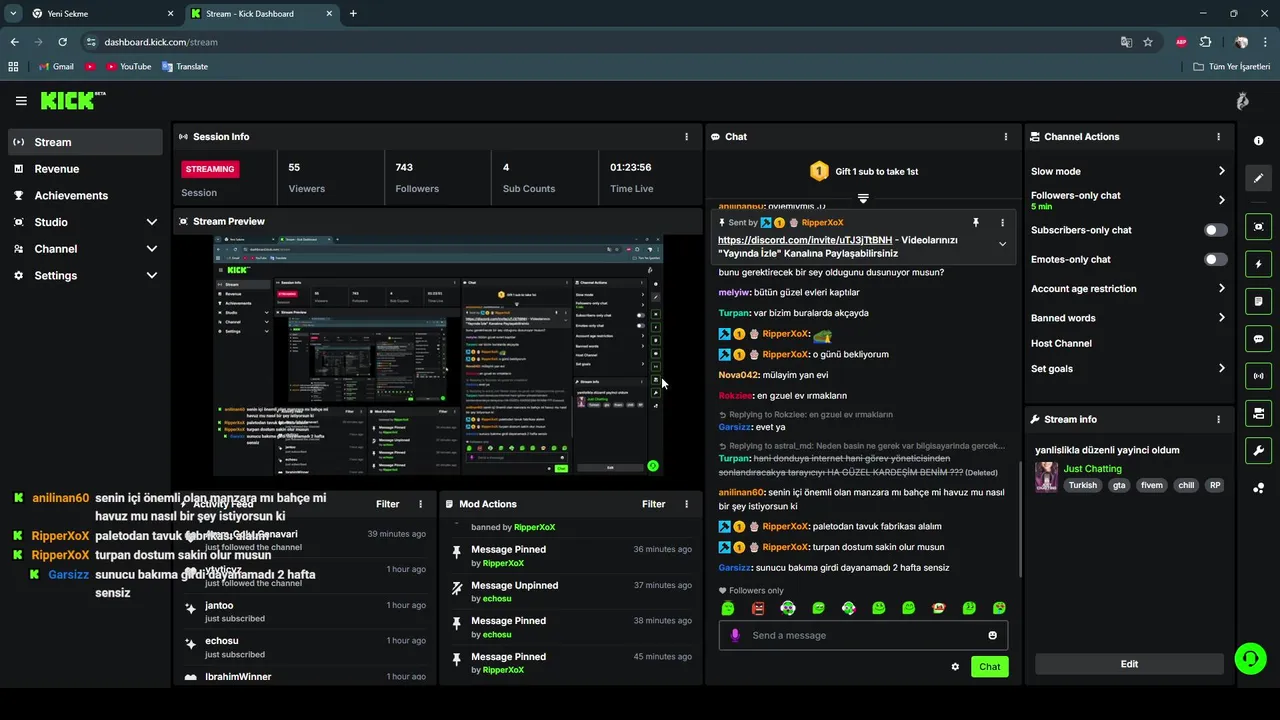
Task: Open the Session Info three-dot menu
Action: pos(686,137)
